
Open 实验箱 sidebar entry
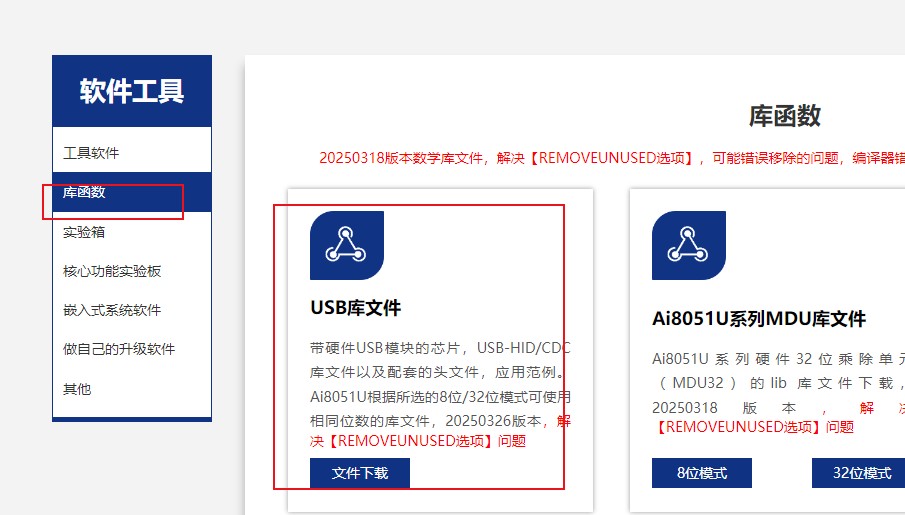click(x=84, y=232)
